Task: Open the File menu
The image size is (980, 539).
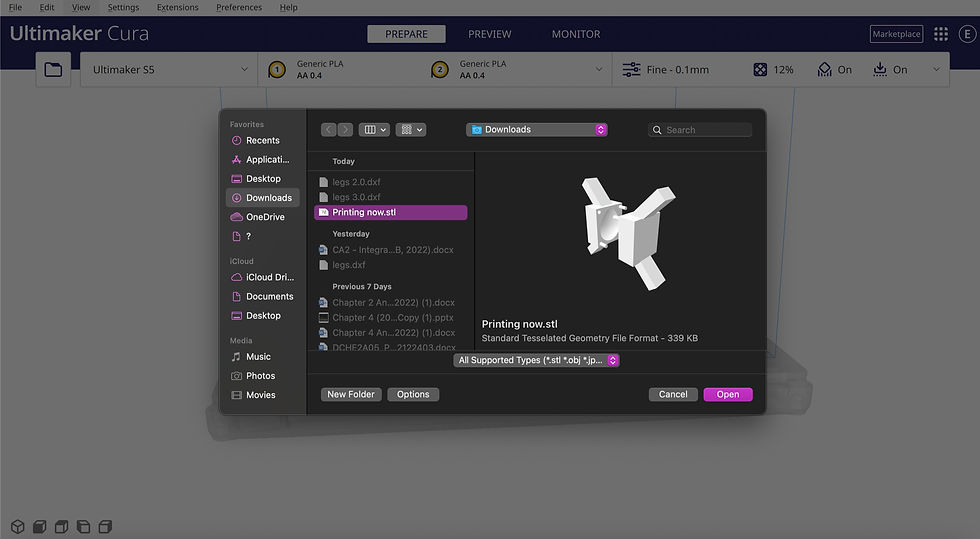Action: tap(16, 8)
